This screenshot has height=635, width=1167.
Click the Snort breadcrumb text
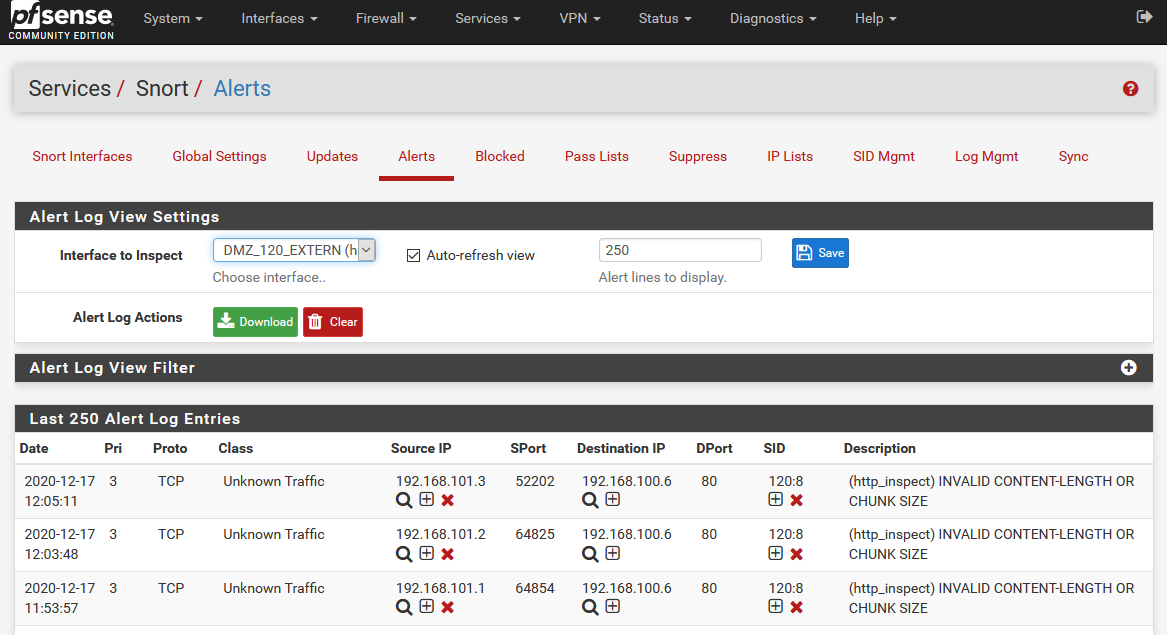click(x=162, y=89)
